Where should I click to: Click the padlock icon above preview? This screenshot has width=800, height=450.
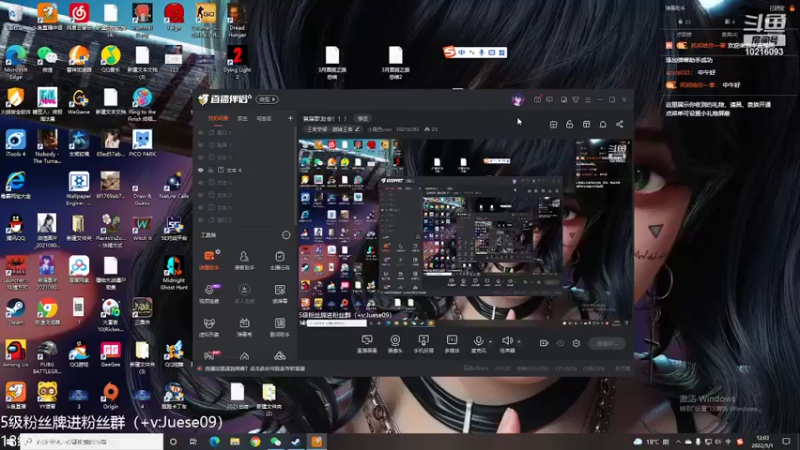pyautogui.click(x=569, y=124)
